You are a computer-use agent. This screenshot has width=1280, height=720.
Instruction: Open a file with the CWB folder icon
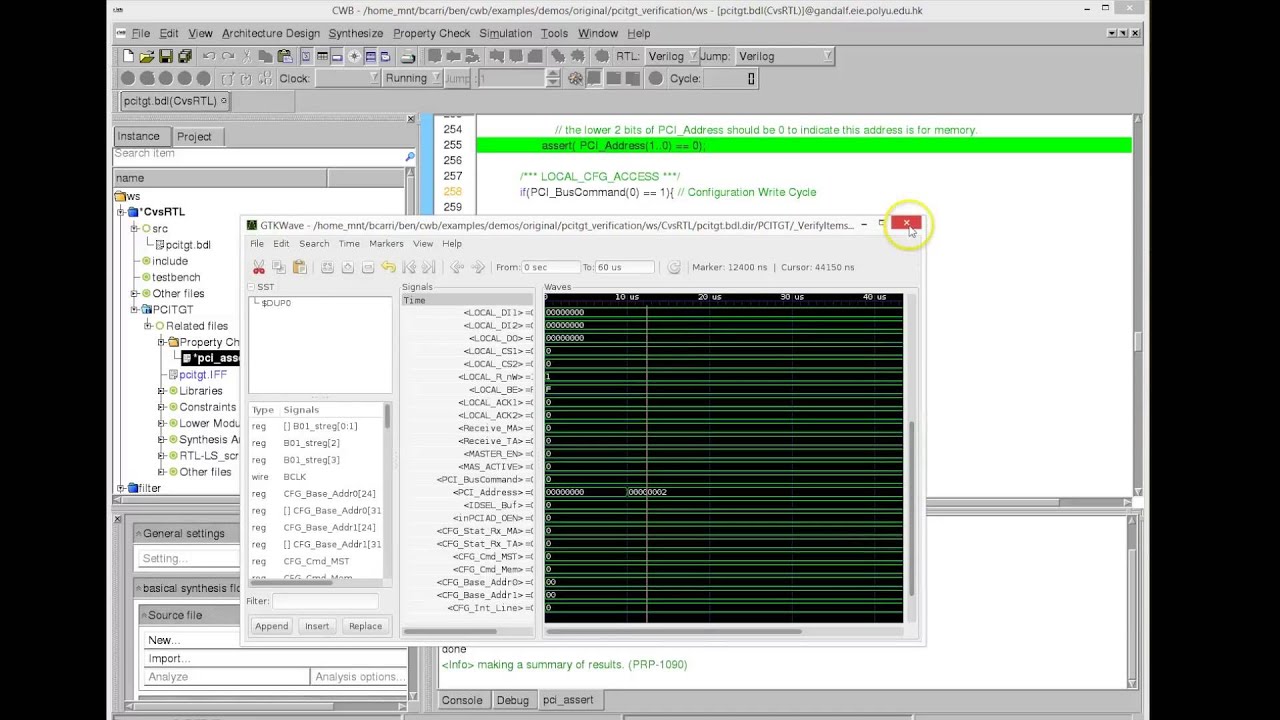(146, 56)
